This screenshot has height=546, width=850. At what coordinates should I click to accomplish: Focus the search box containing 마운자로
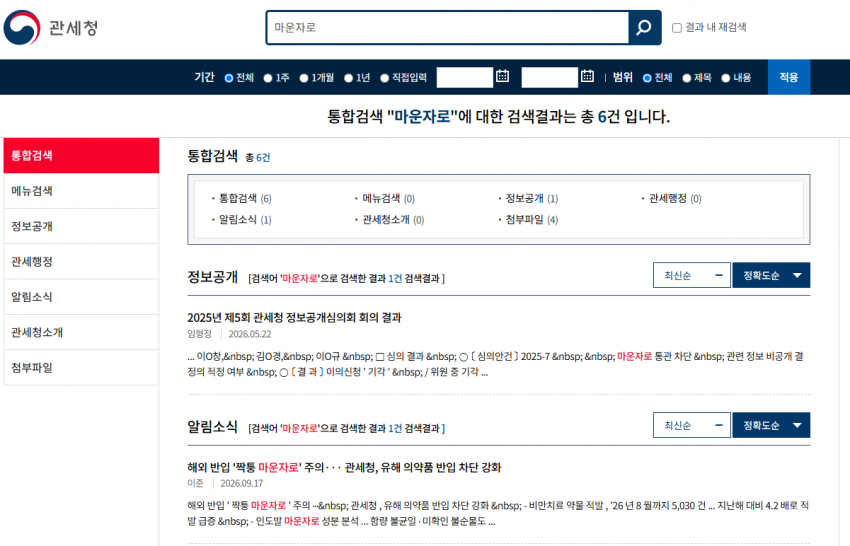pyautogui.click(x=448, y=27)
